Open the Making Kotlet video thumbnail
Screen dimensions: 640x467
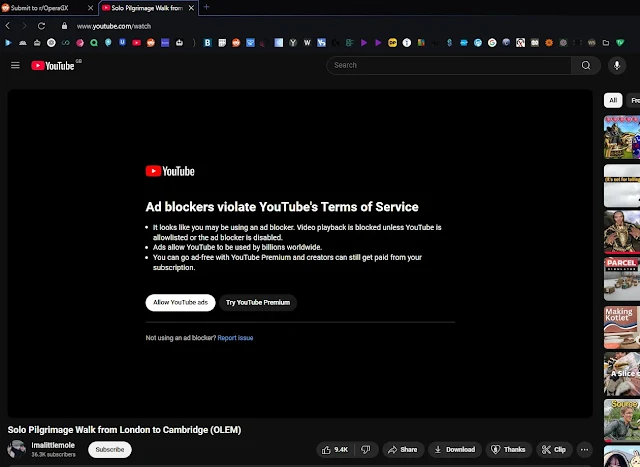[622, 327]
